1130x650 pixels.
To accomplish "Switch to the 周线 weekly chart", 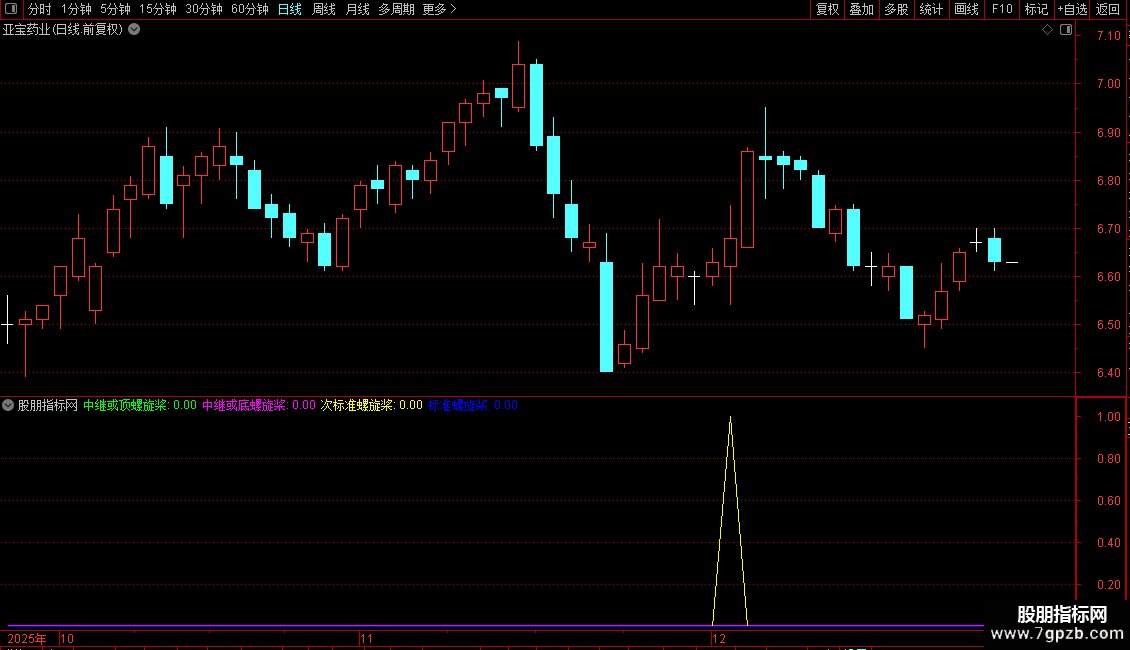I will 324,9.
